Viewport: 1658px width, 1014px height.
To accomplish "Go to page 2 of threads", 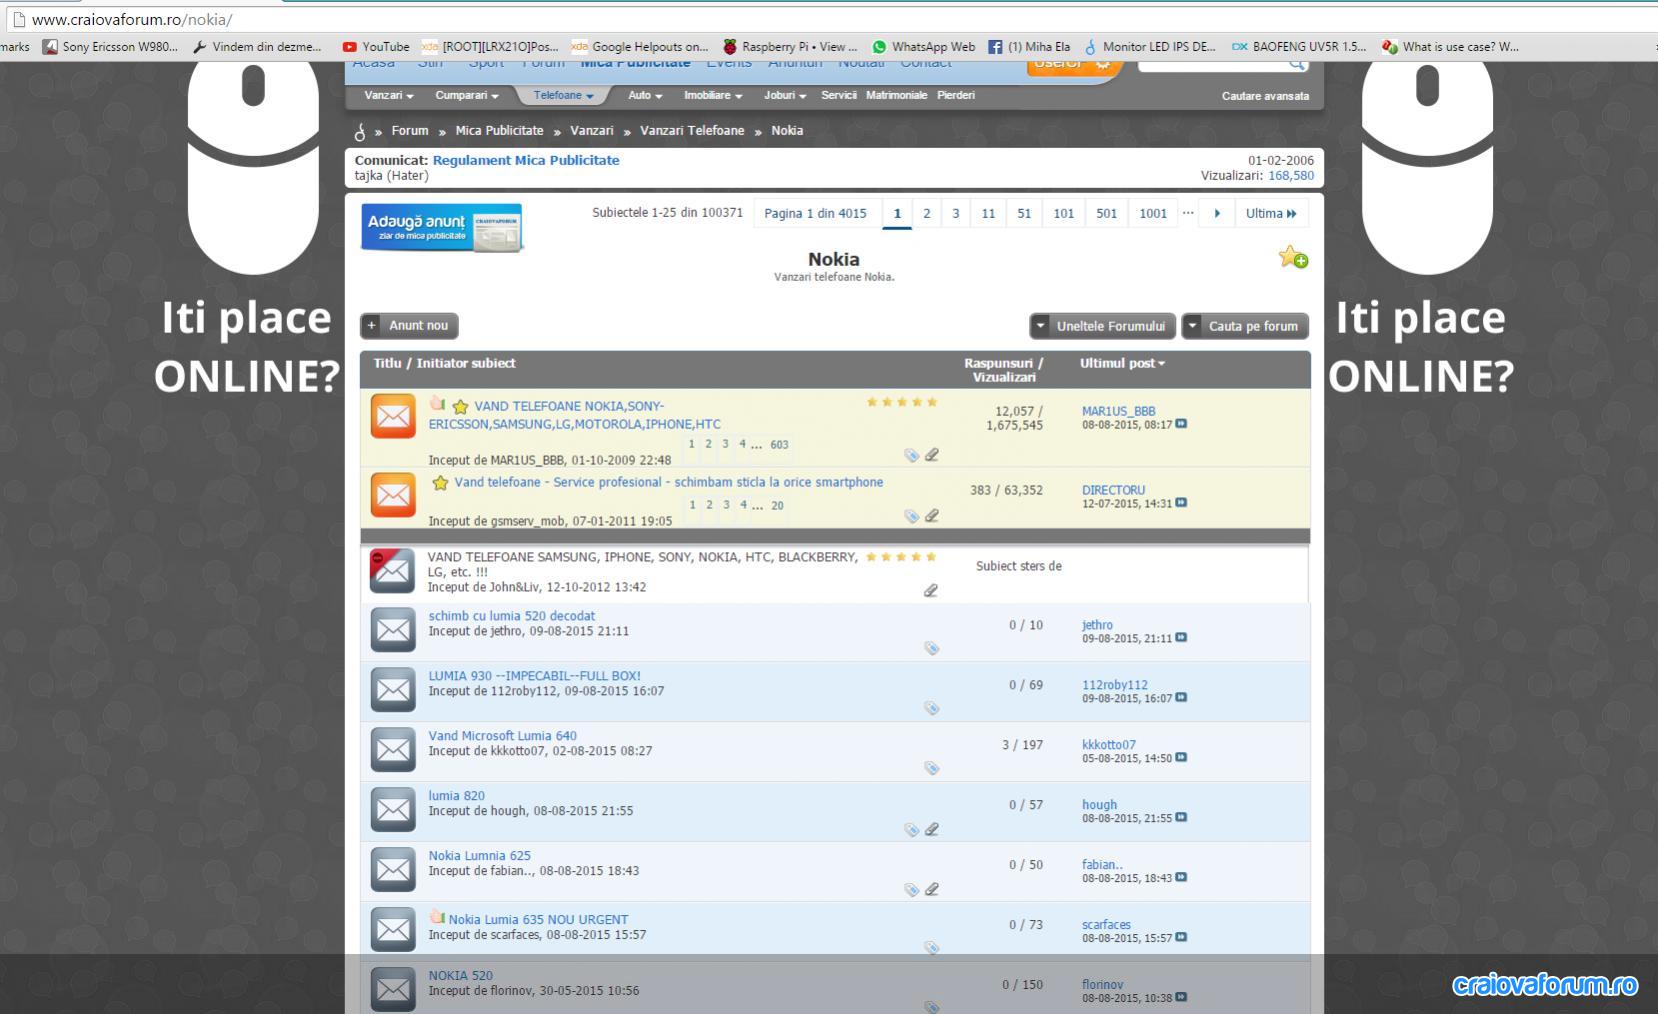I will coord(927,213).
